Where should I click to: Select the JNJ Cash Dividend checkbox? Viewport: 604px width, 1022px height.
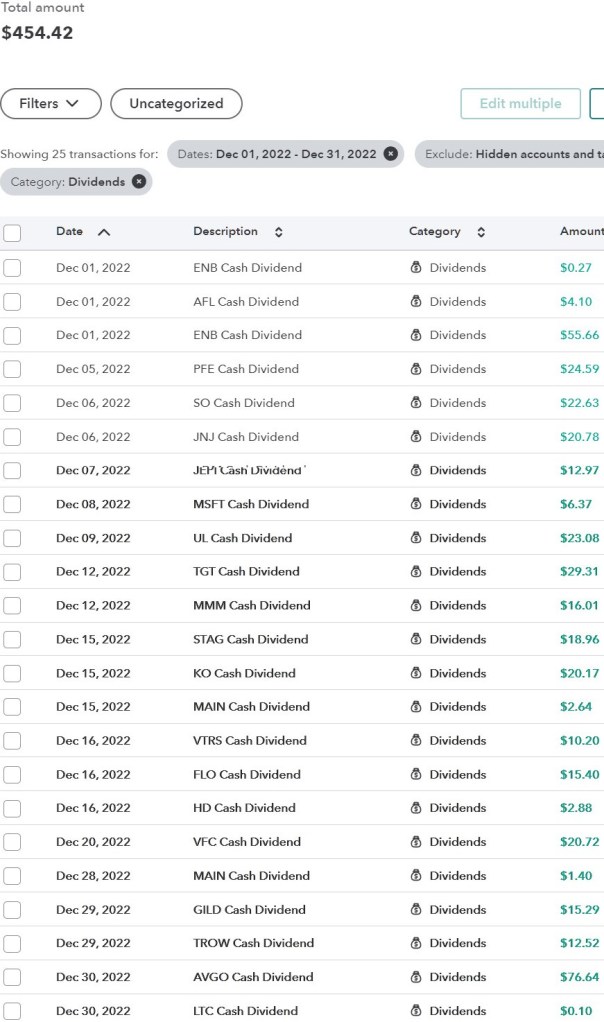[x=12, y=437]
